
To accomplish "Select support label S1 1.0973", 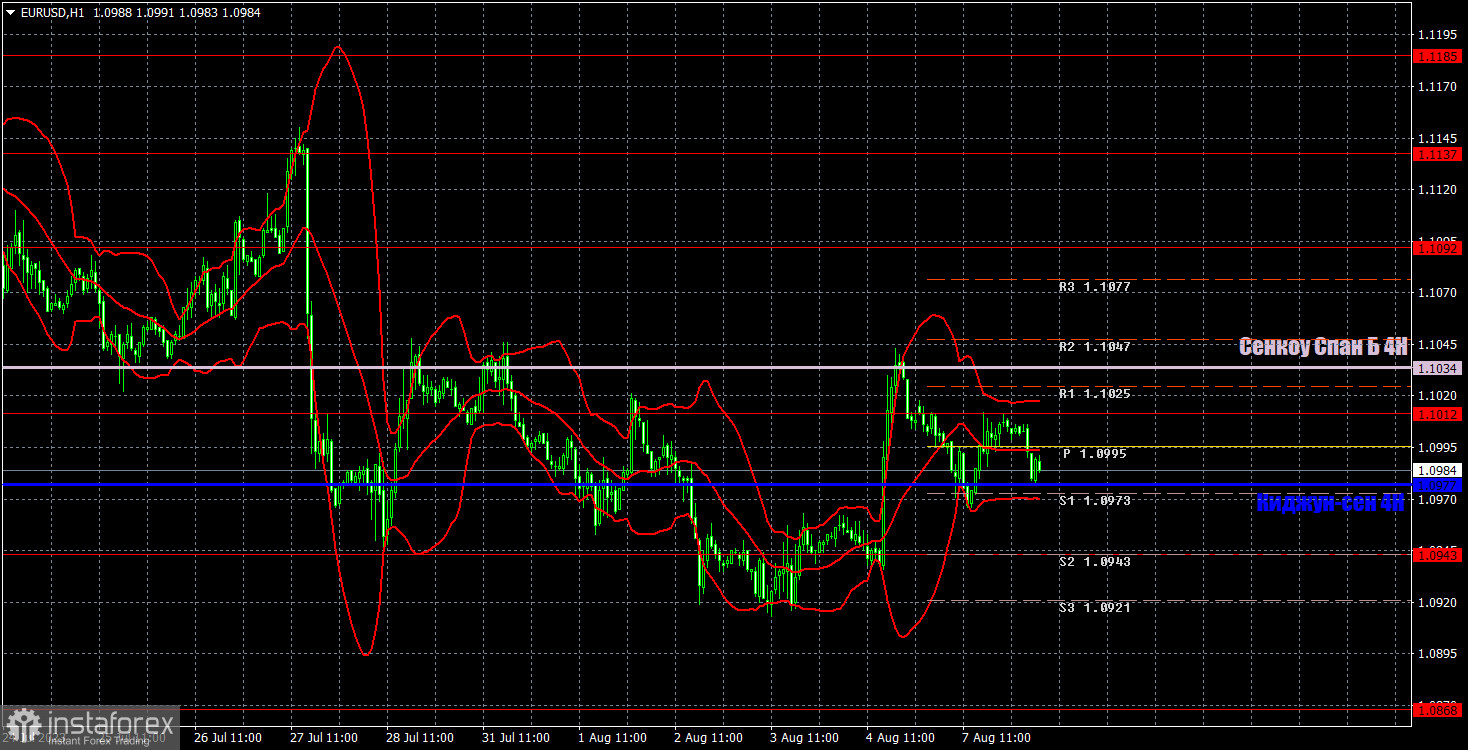I will [1095, 500].
